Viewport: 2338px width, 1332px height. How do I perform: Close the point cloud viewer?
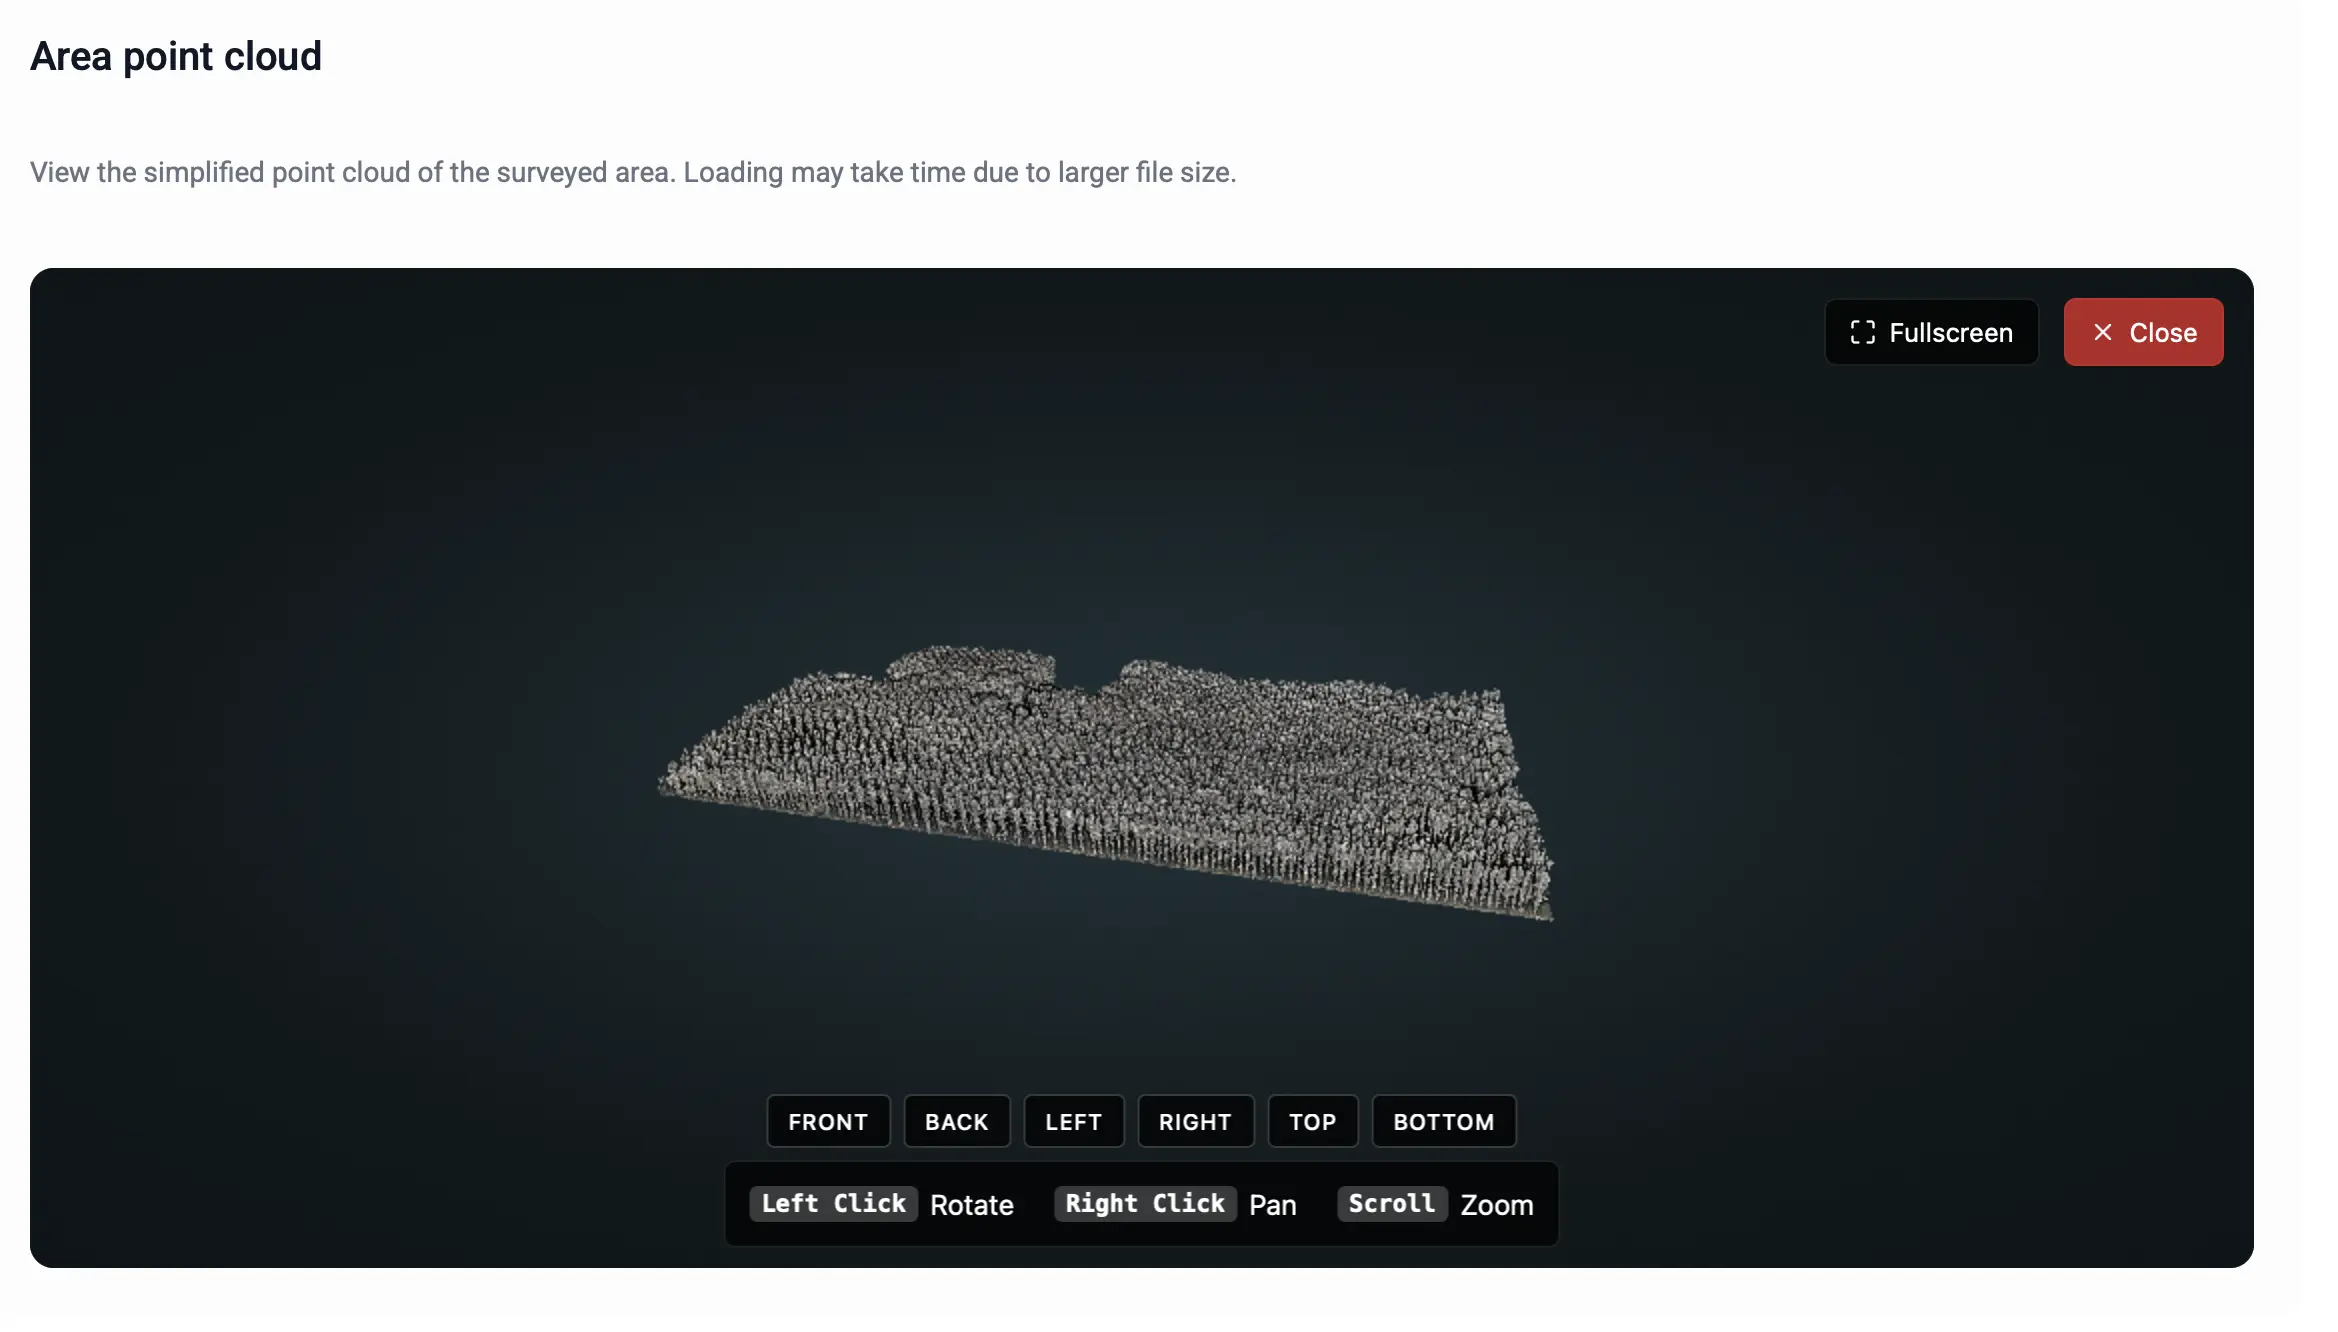click(x=2143, y=332)
